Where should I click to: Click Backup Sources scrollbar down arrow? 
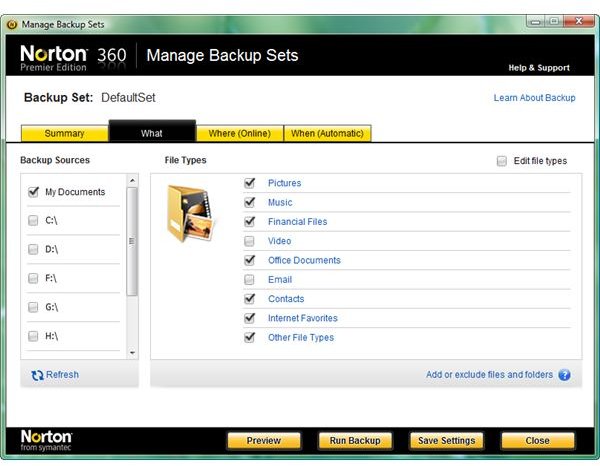[132, 352]
